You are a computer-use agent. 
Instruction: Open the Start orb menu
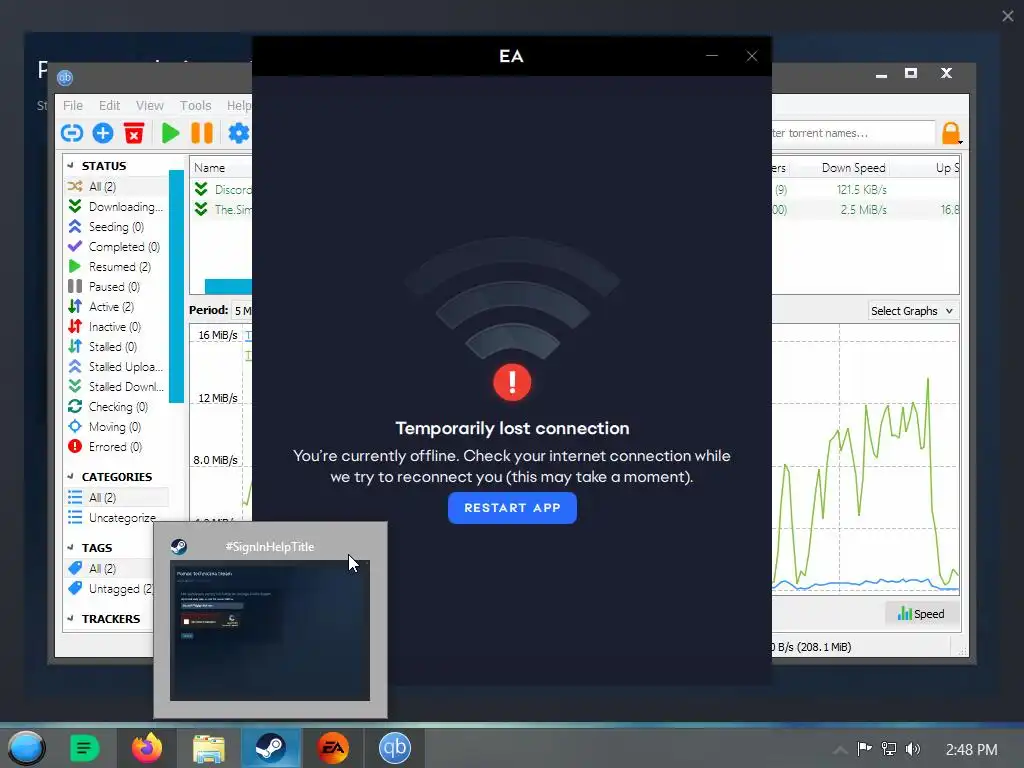(26, 748)
